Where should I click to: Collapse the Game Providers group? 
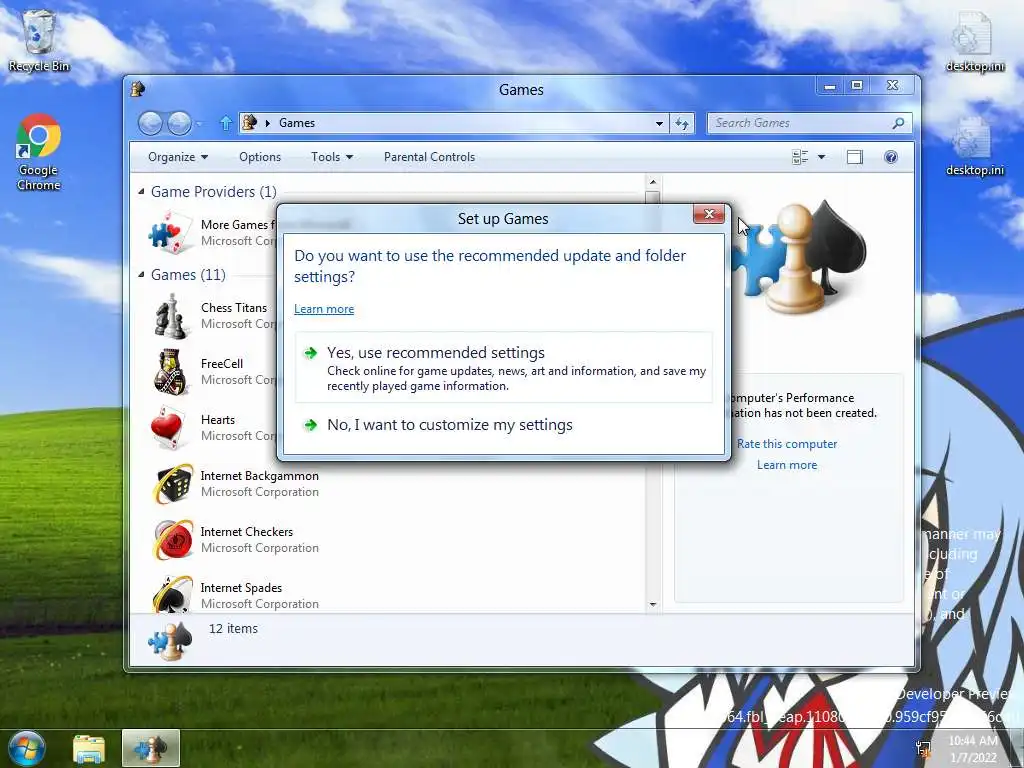[141, 191]
